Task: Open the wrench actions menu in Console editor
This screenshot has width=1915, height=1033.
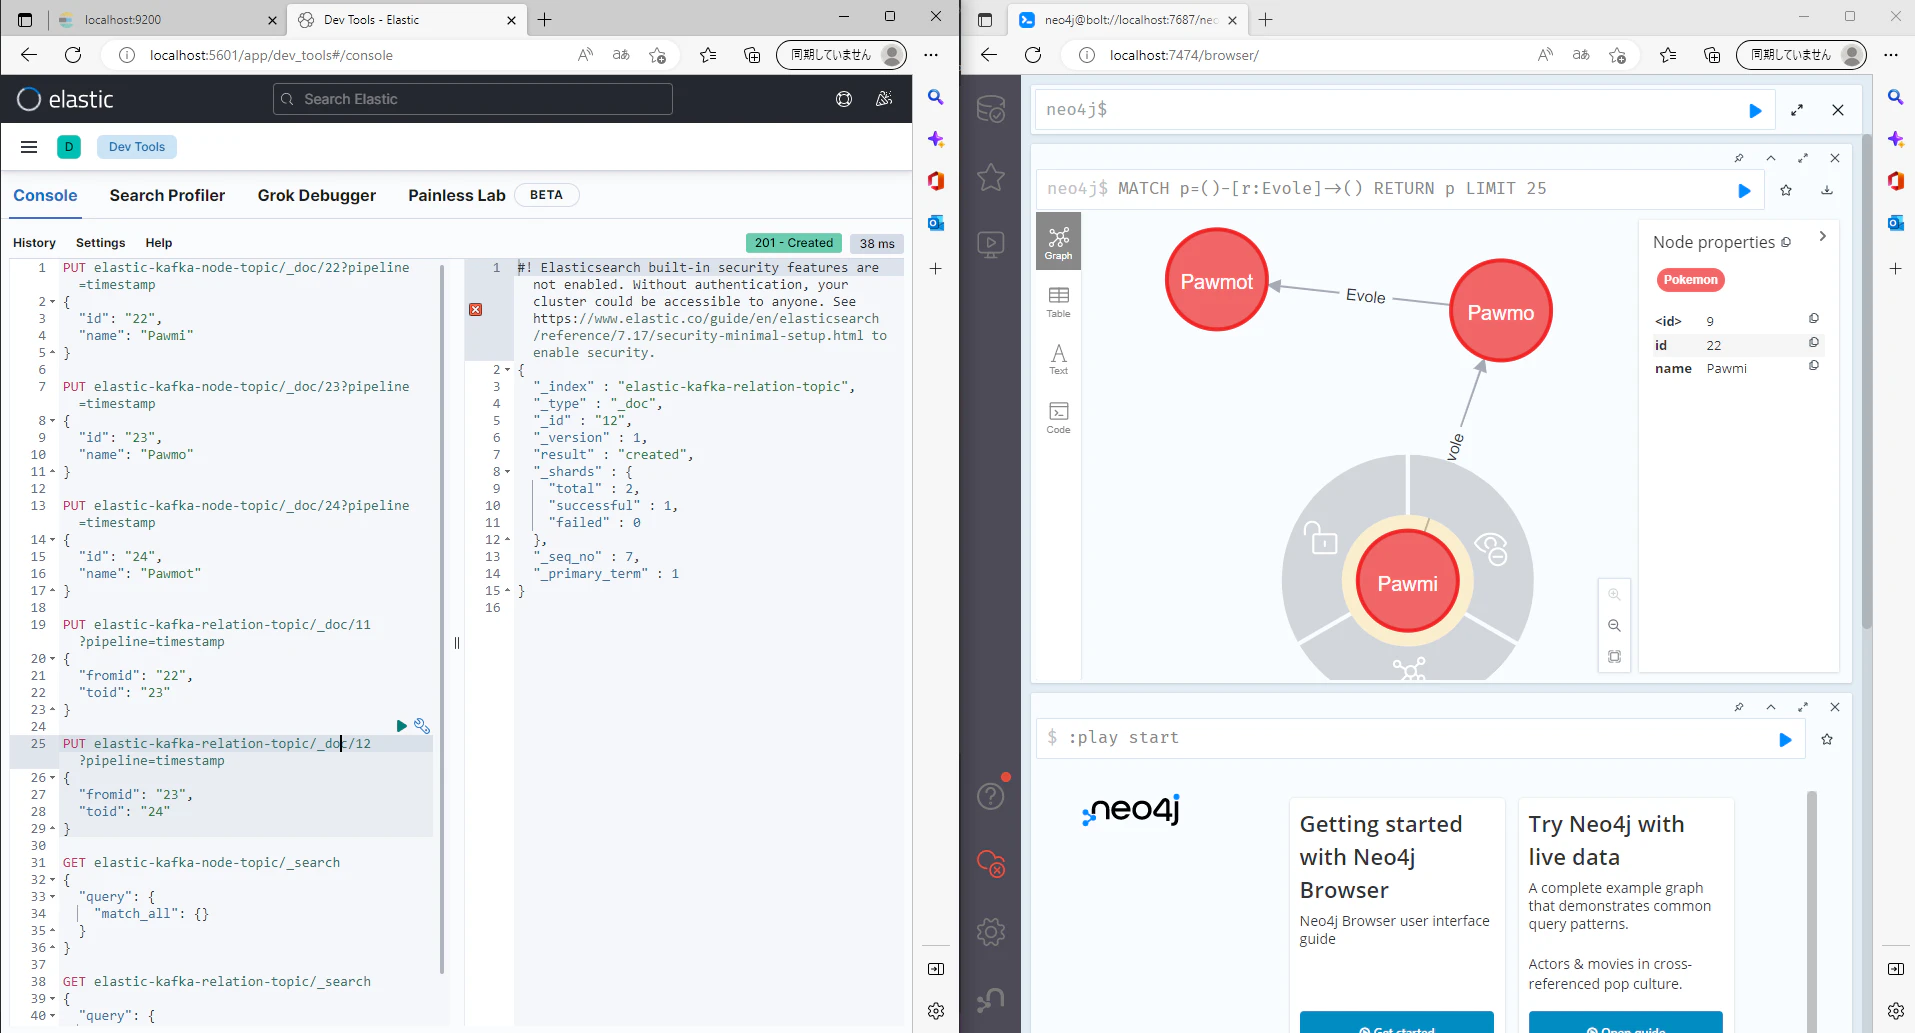Action: [422, 726]
